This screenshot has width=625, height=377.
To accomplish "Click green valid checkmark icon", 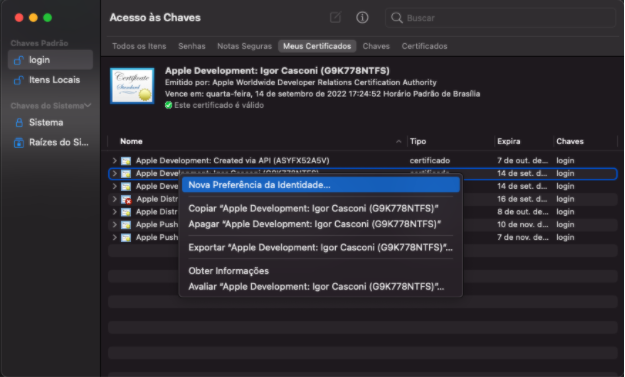I will pyautogui.click(x=168, y=105).
